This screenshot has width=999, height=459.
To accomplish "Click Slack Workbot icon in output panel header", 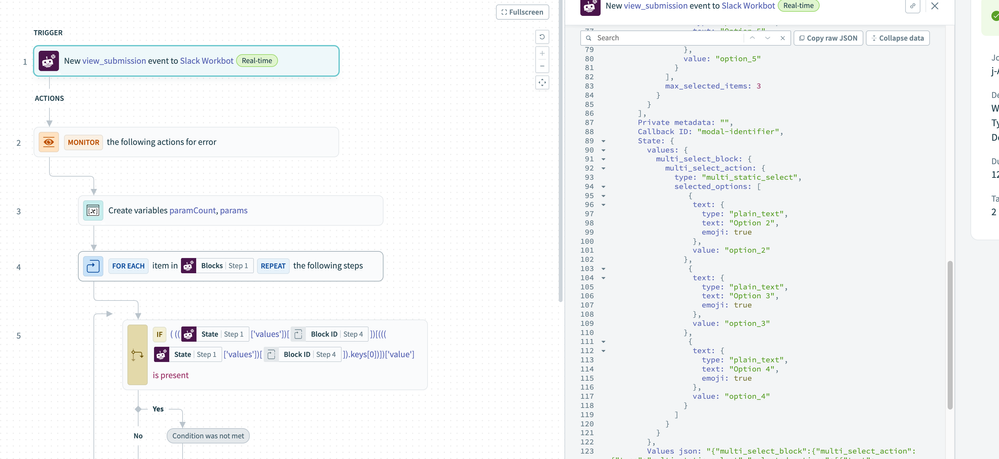I will [x=591, y=6].
